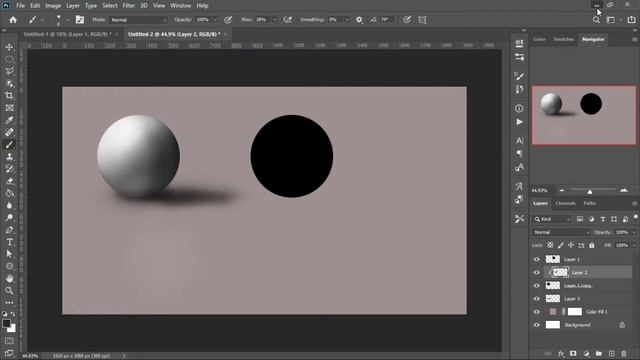This screenshot has width=640, height=360.
Task: Open smoothing options gear icon
Action: tap(359, 20)
